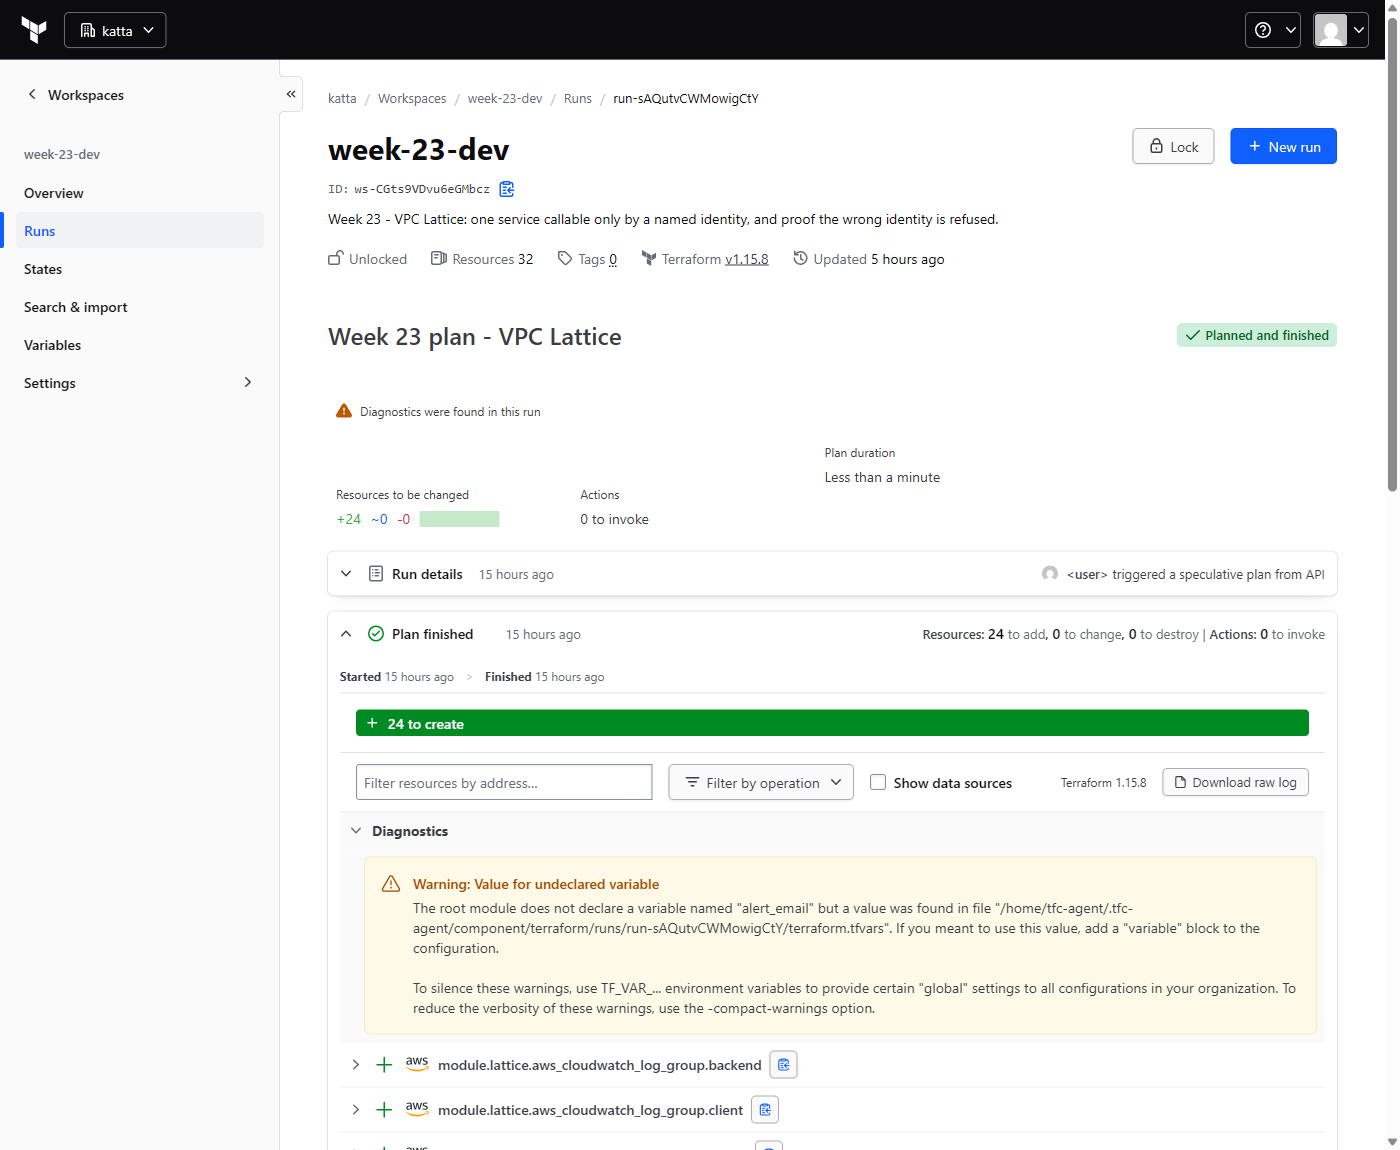Screen dimensions: 1400x1150
Task: Collapse the Diagnostics section
Action: [356, 831]
